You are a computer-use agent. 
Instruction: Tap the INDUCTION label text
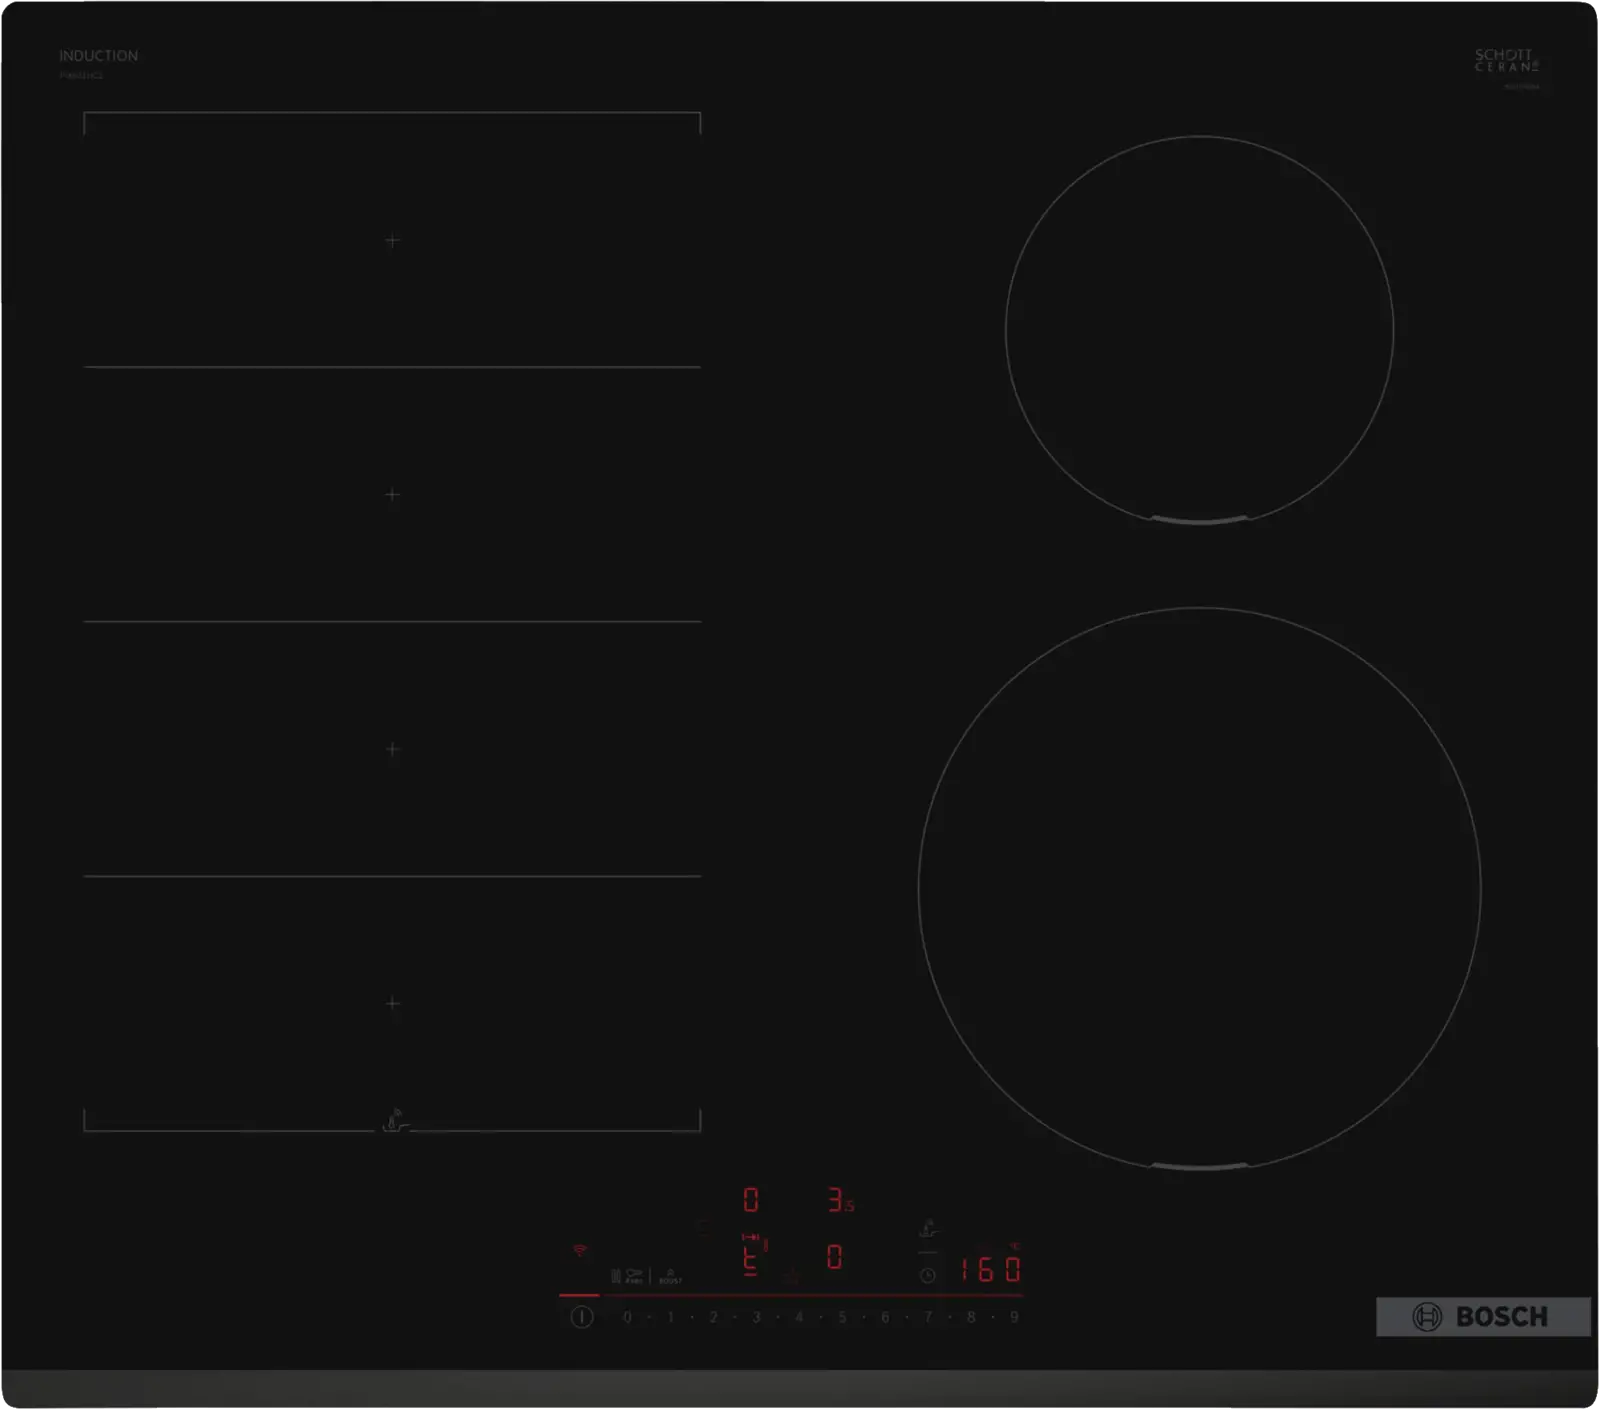98,56
